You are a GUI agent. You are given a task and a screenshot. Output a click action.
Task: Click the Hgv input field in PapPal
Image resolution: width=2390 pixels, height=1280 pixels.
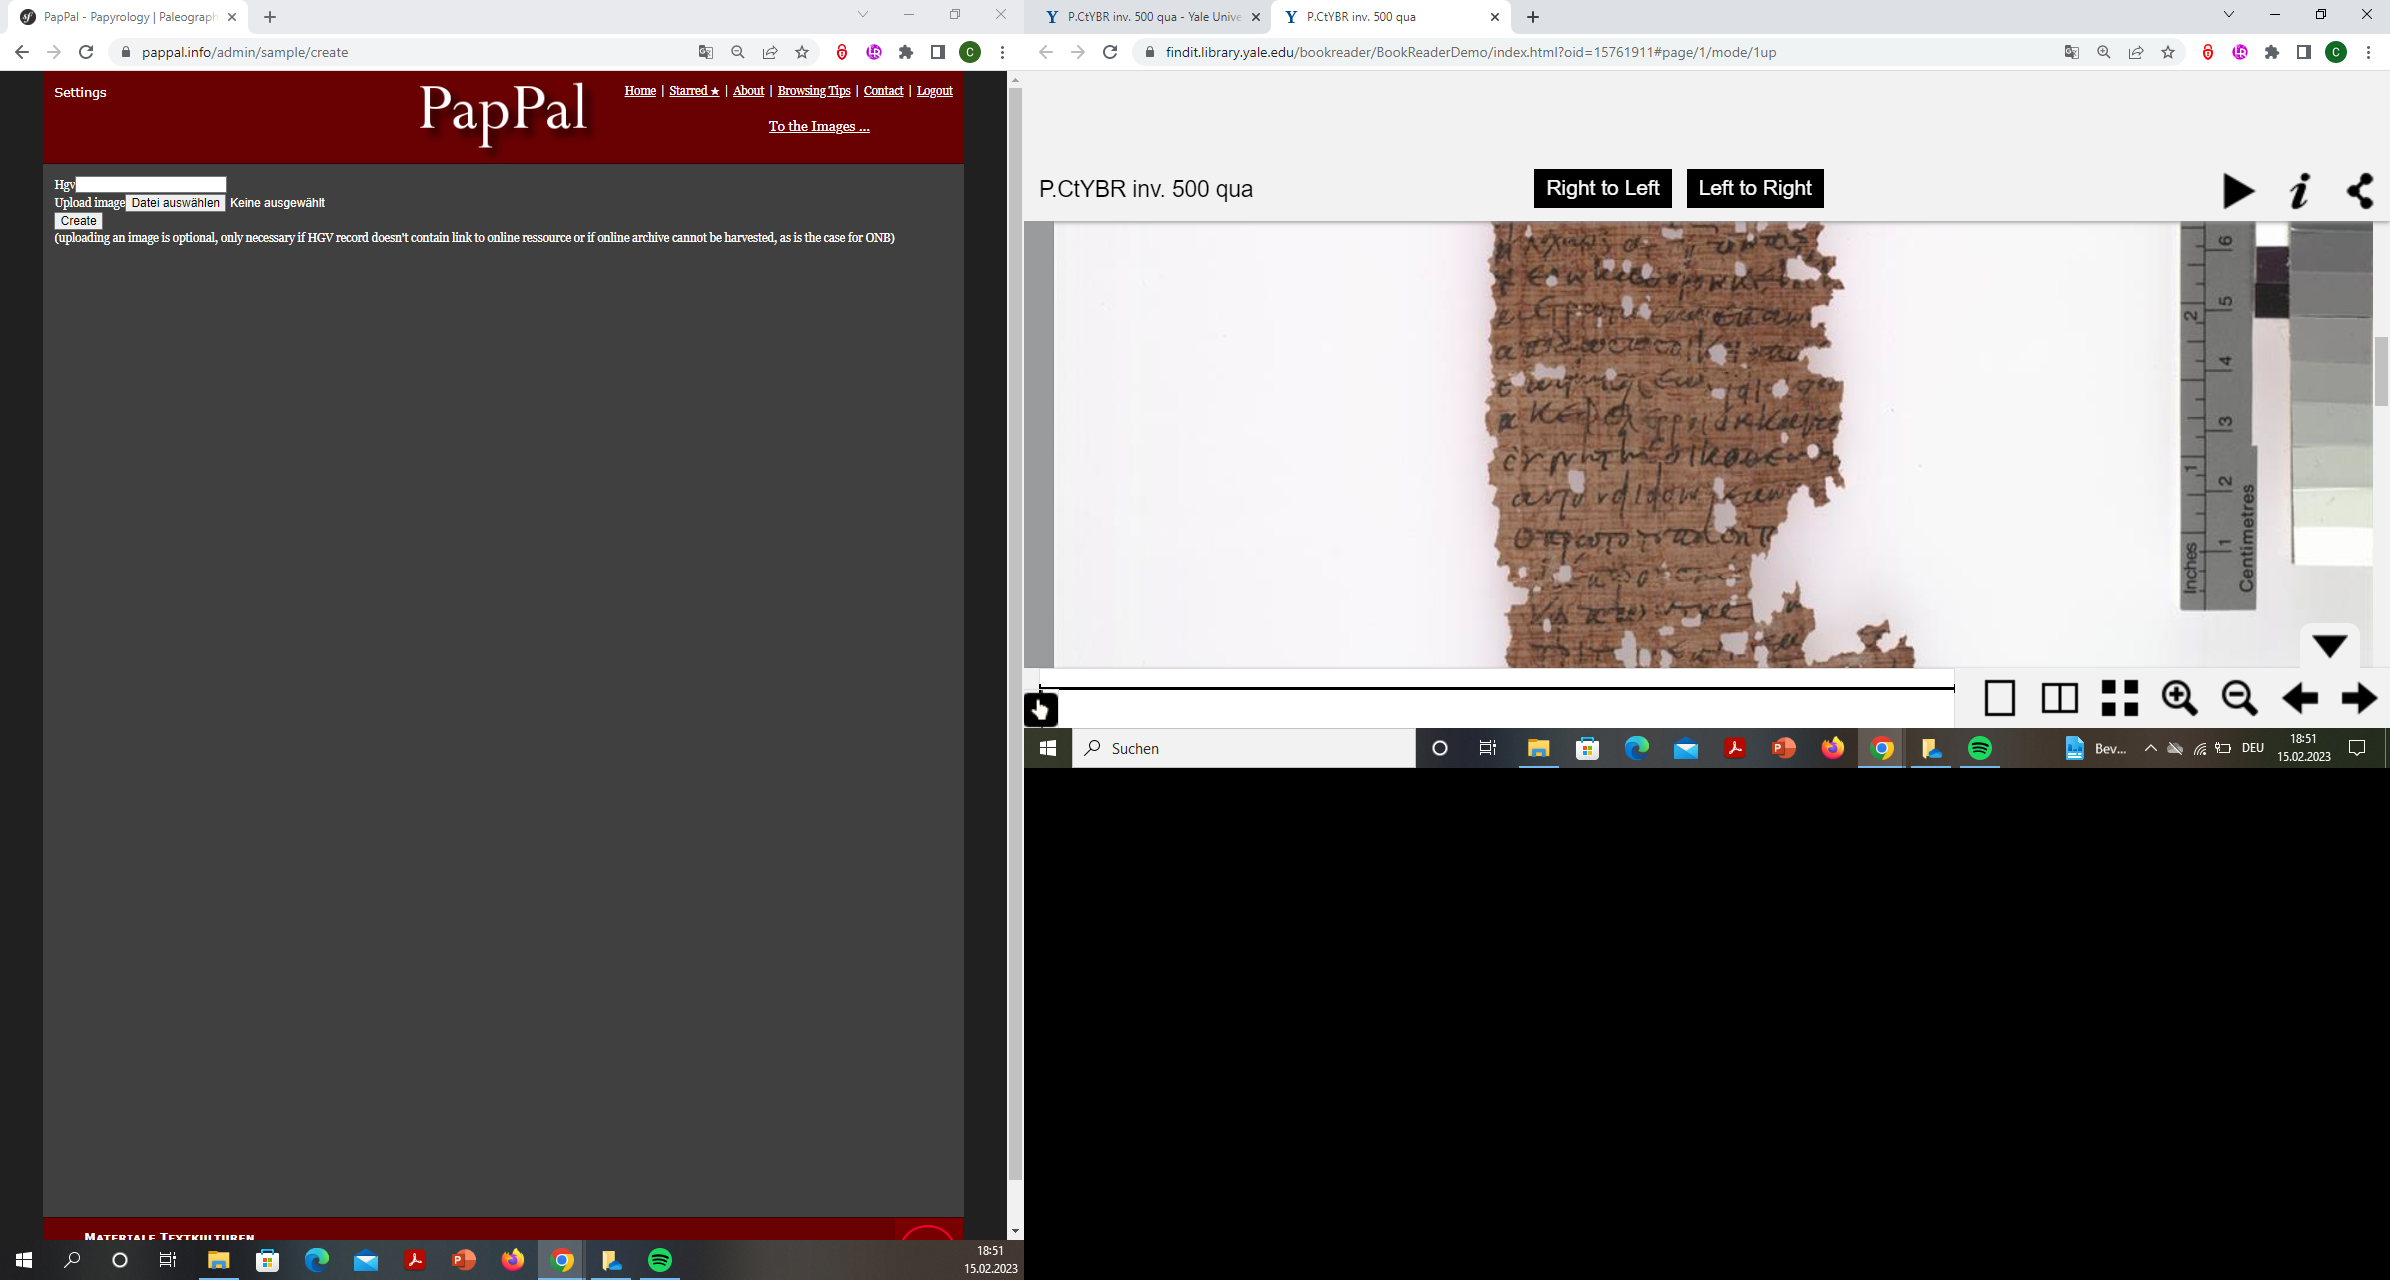click(151, 184)
